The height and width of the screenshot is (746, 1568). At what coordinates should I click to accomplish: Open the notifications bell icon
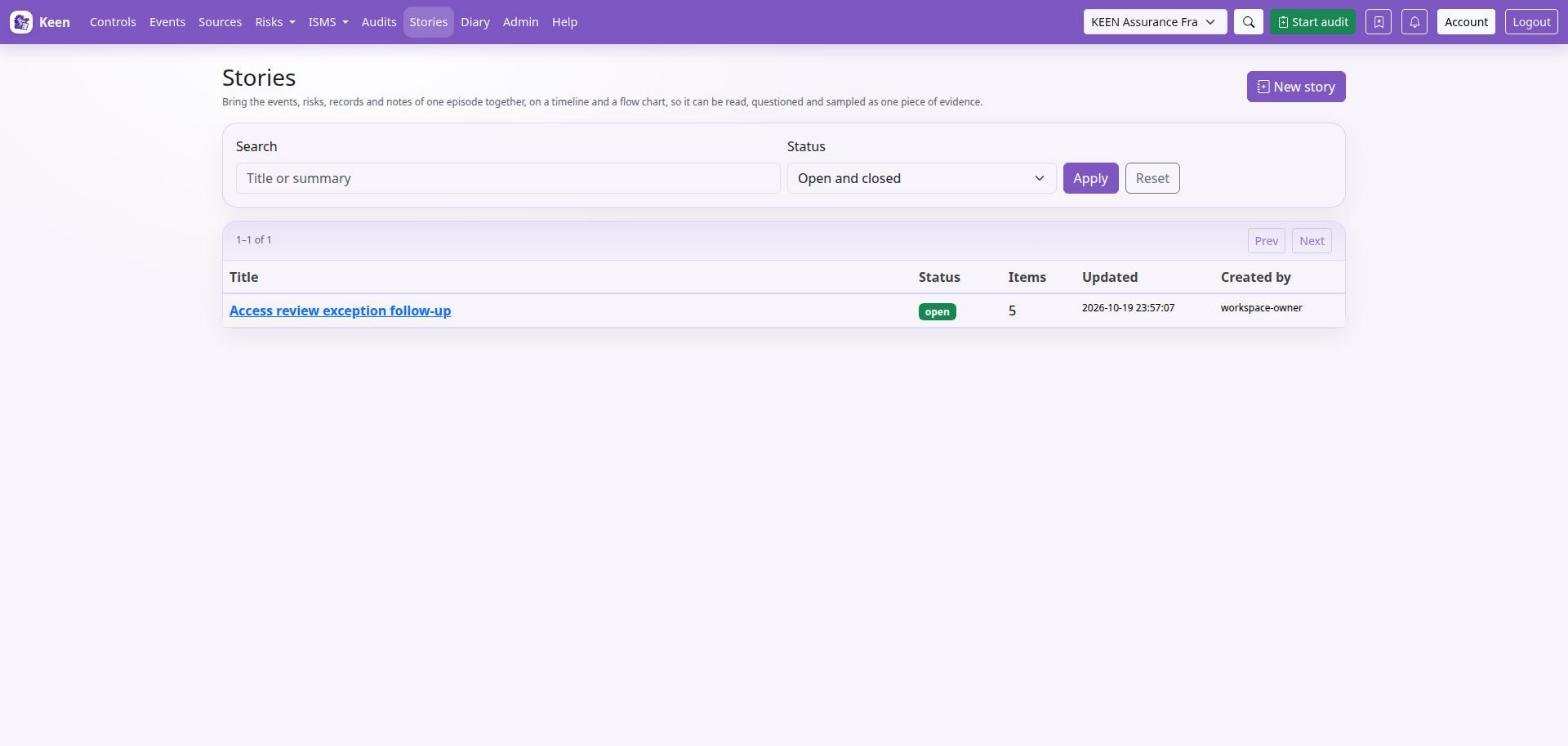point(1414,22)
